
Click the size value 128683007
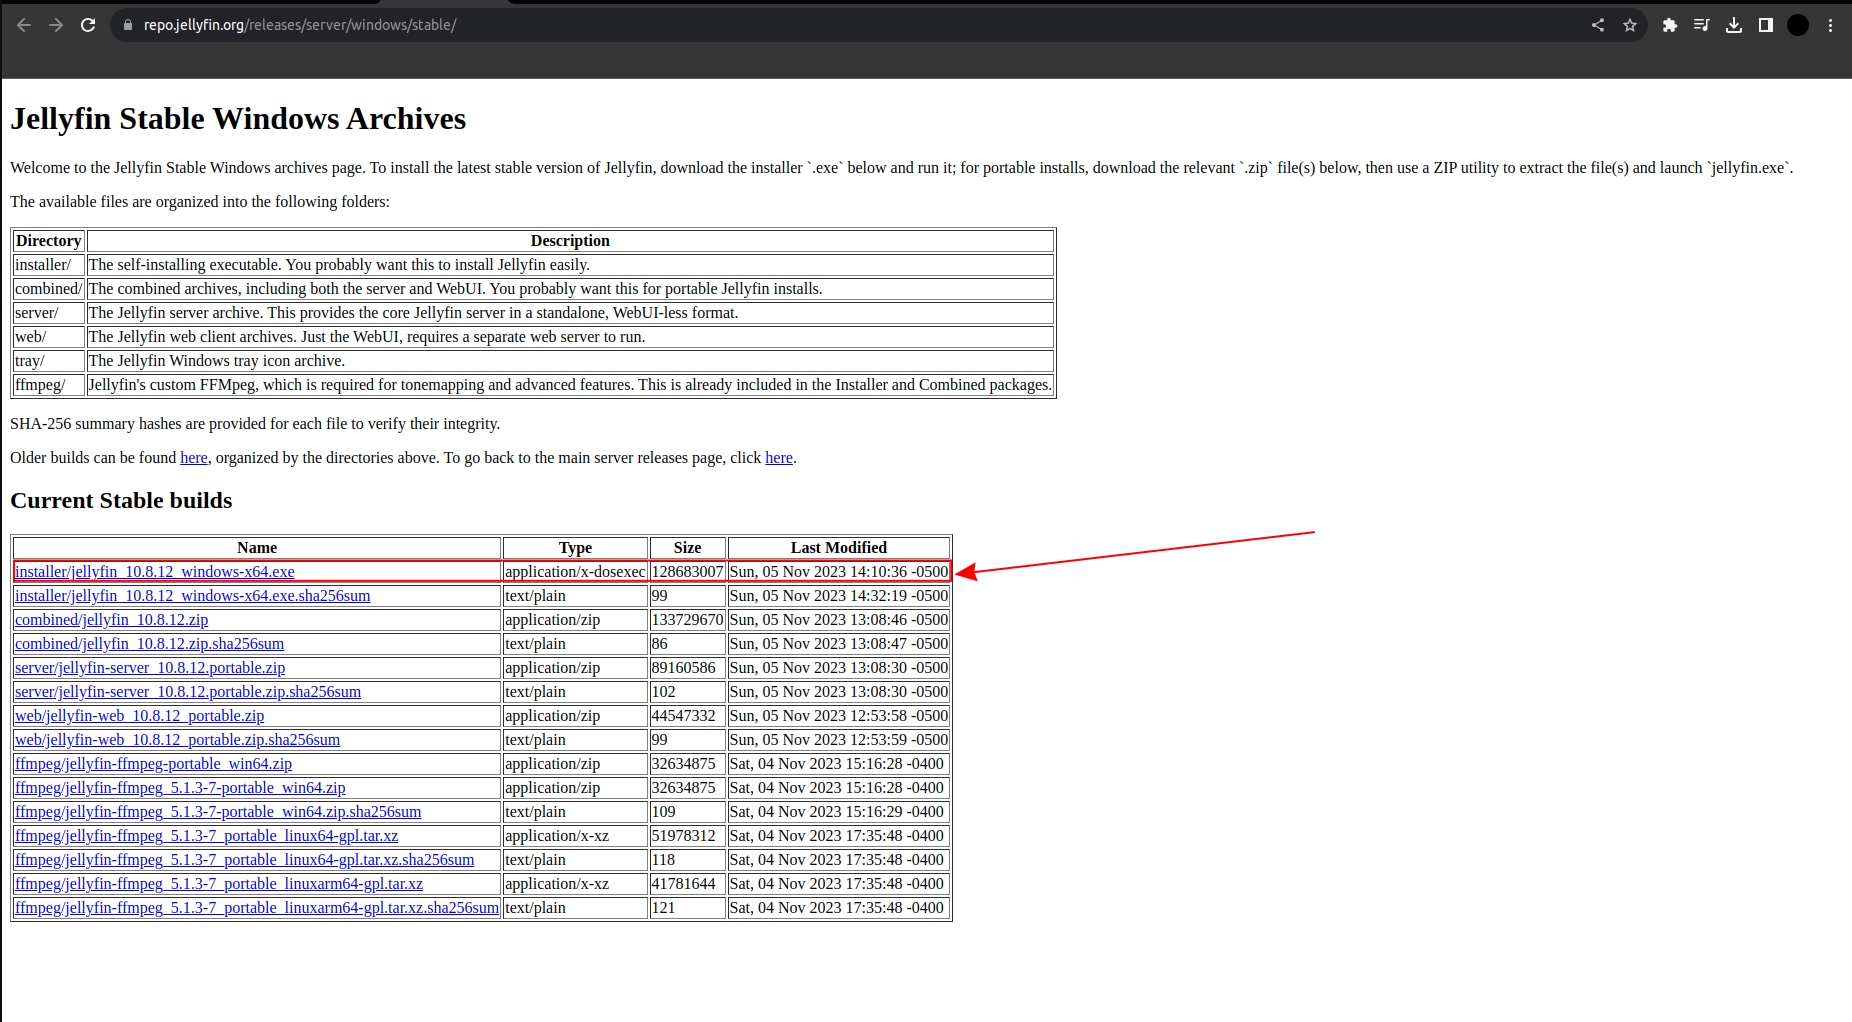687,572
